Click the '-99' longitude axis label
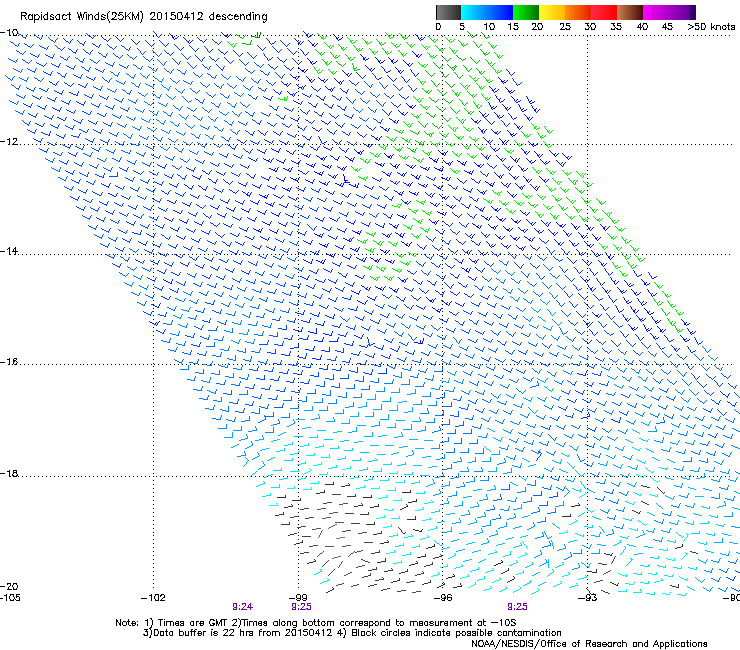 click(298, 598)
